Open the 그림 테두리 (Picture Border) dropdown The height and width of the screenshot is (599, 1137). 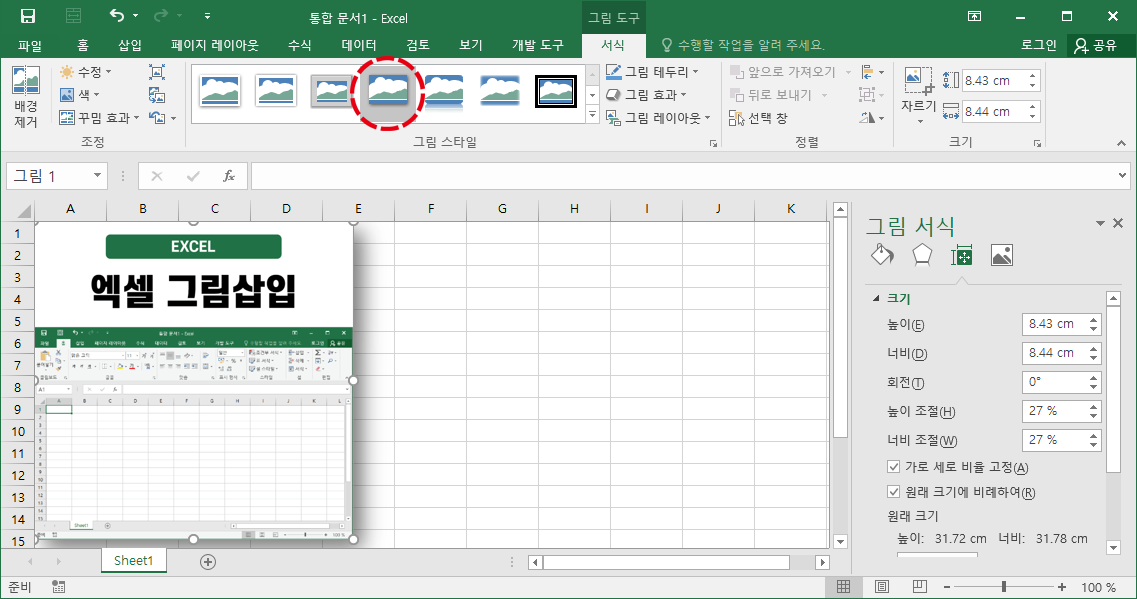652,72
